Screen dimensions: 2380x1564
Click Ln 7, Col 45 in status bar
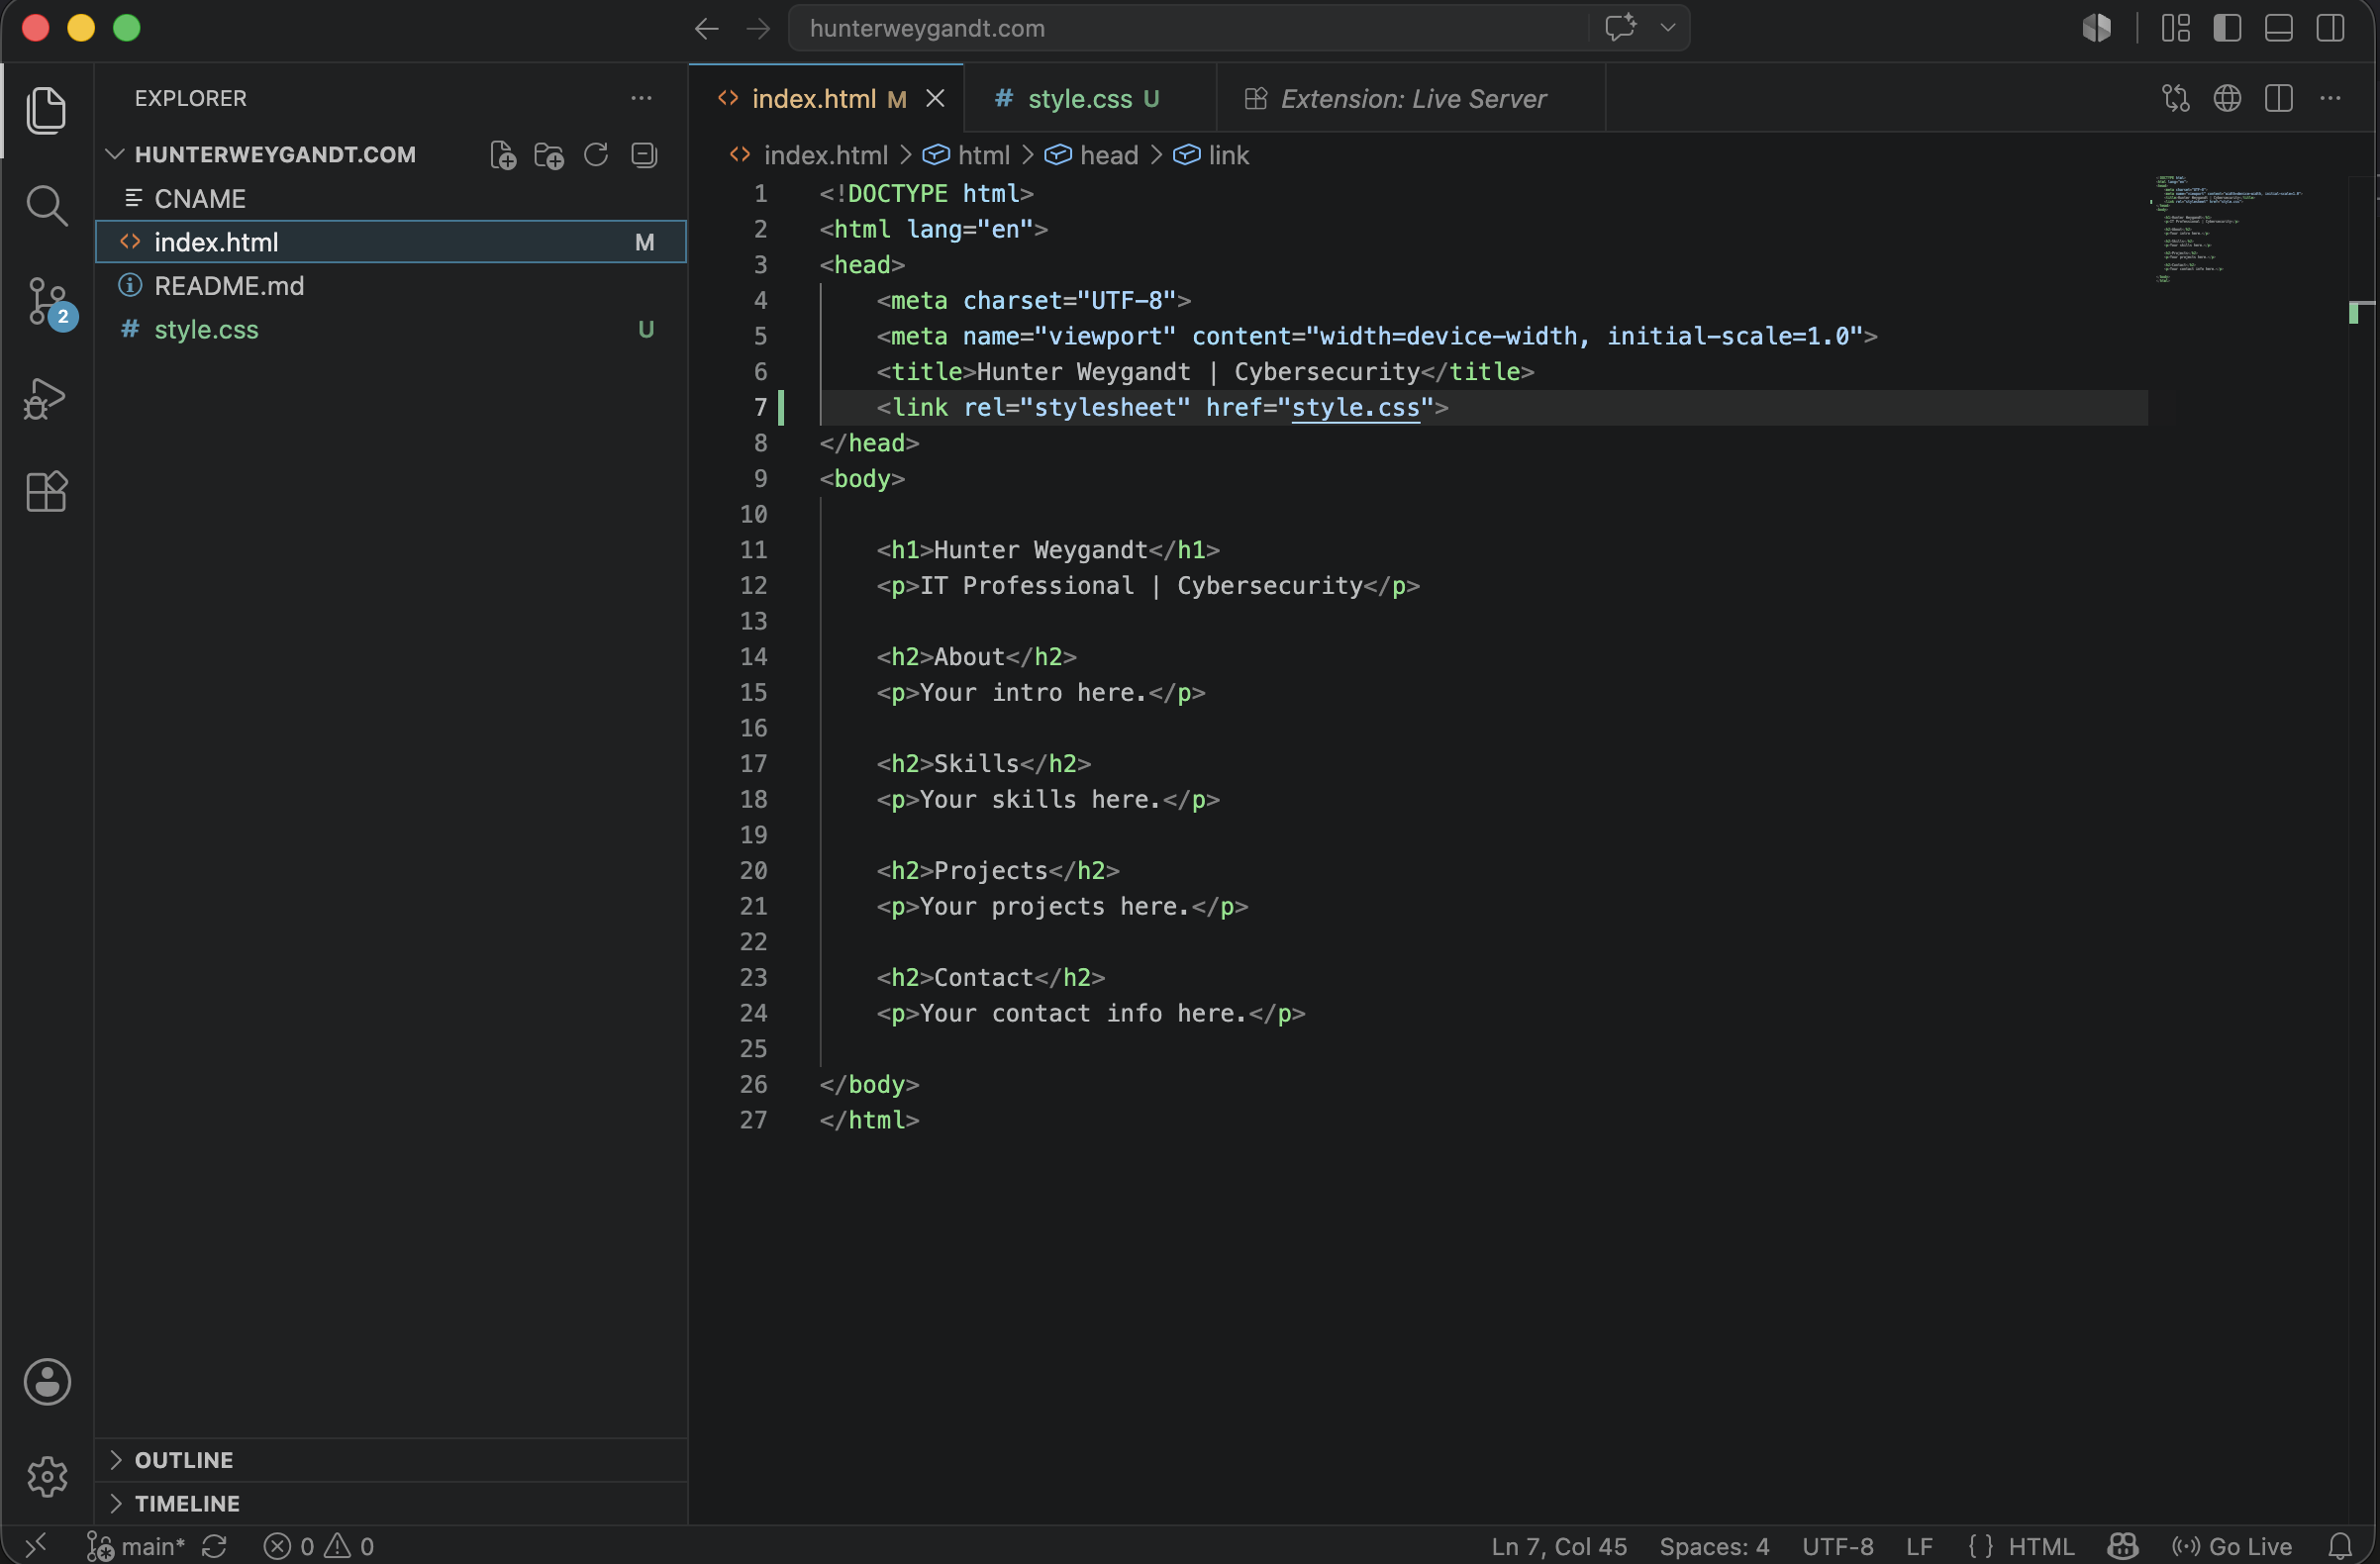click(x=1558, y=1546)
